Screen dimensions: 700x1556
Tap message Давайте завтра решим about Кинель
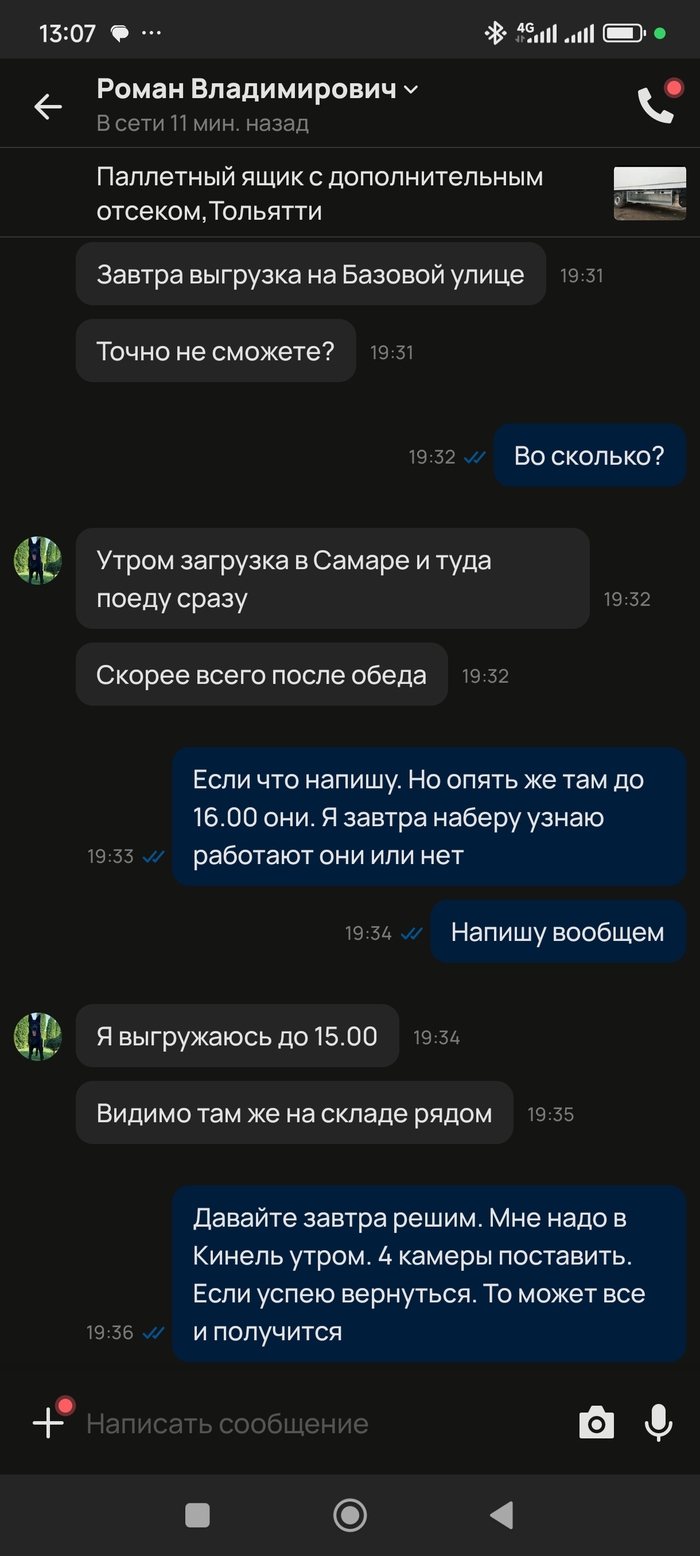pyautogui.click(x=429, y=1274)
